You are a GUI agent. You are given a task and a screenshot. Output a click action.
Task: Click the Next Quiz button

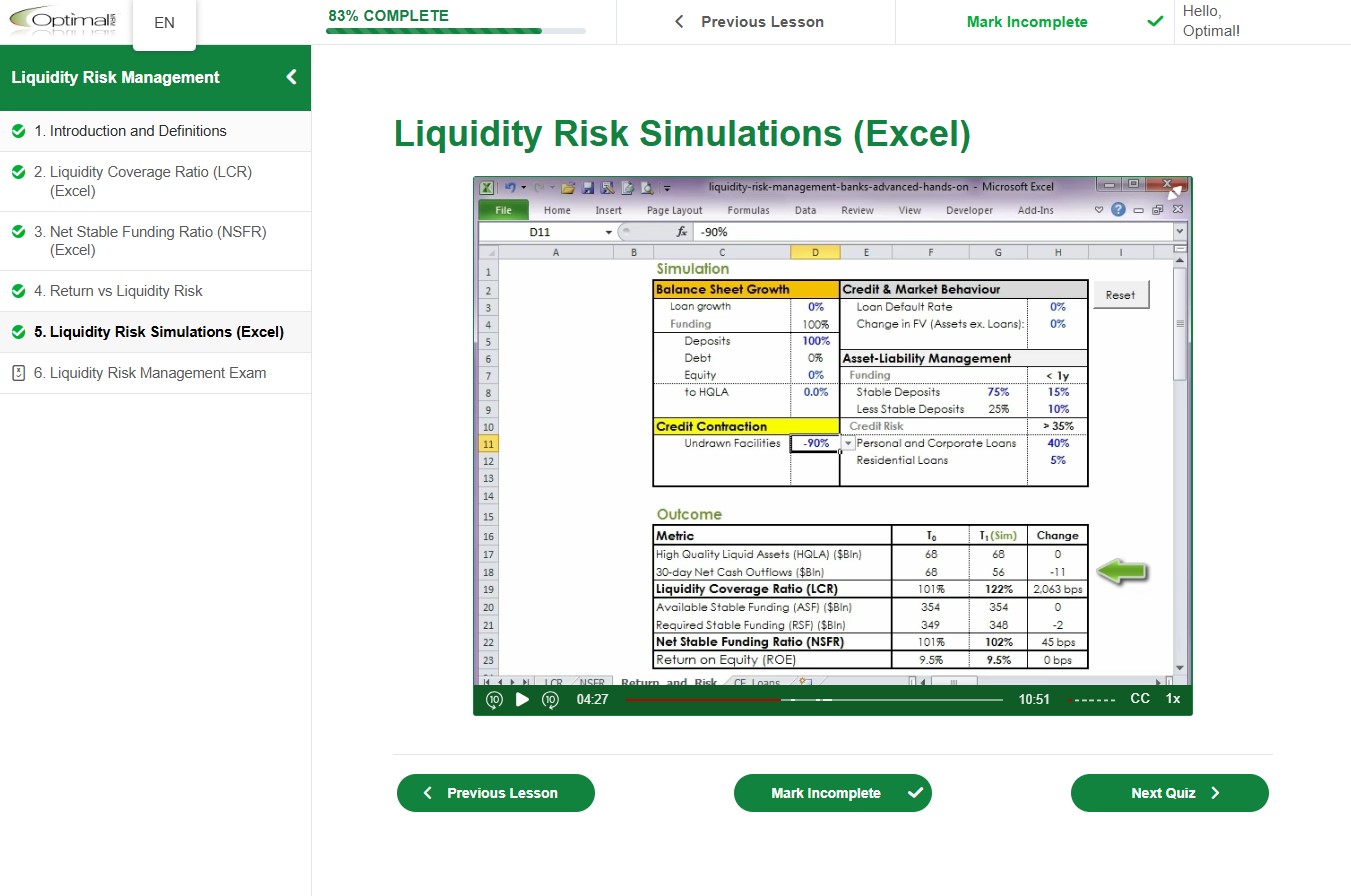pyautogui.click(x=1169, y=793)
